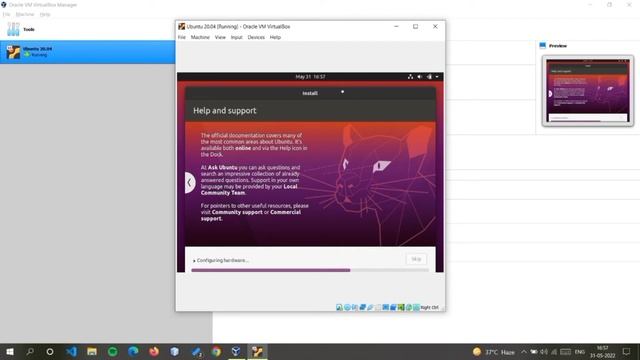Select Tools in VirtualBox Manager sidebar
This screenshot has width=640, height=360.
pyautogui.click(x=88, y=29)
